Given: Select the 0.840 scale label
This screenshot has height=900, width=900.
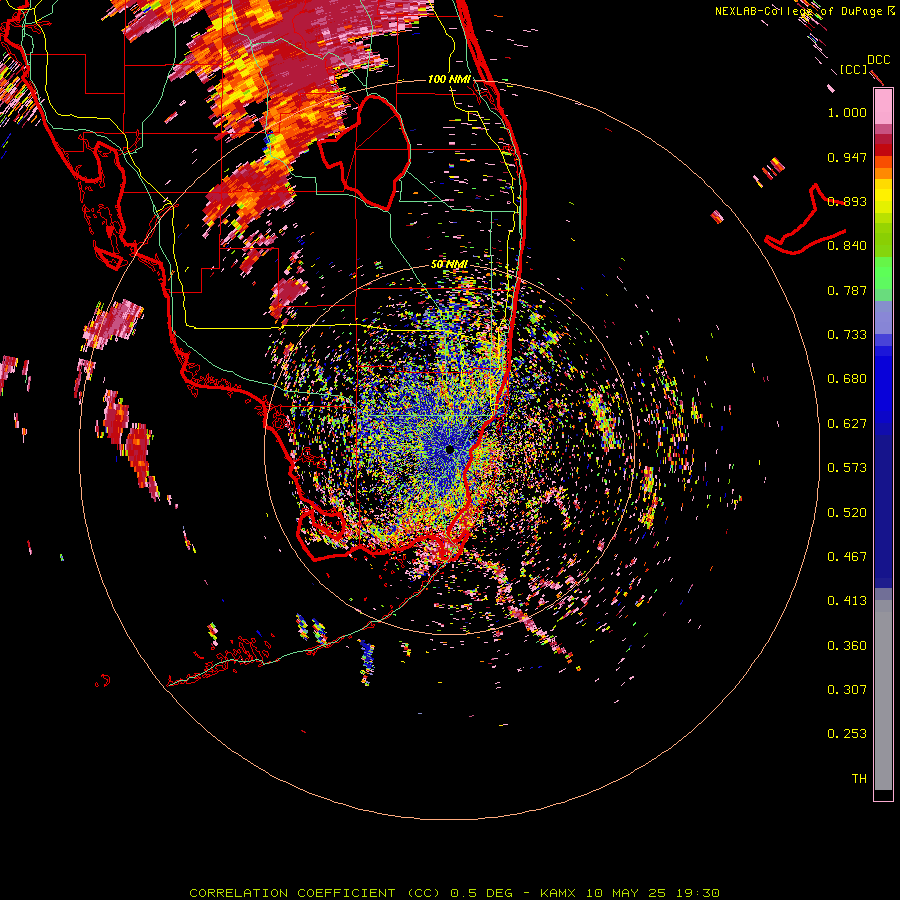Looking at the screenshot, I should tap(847, 246).
